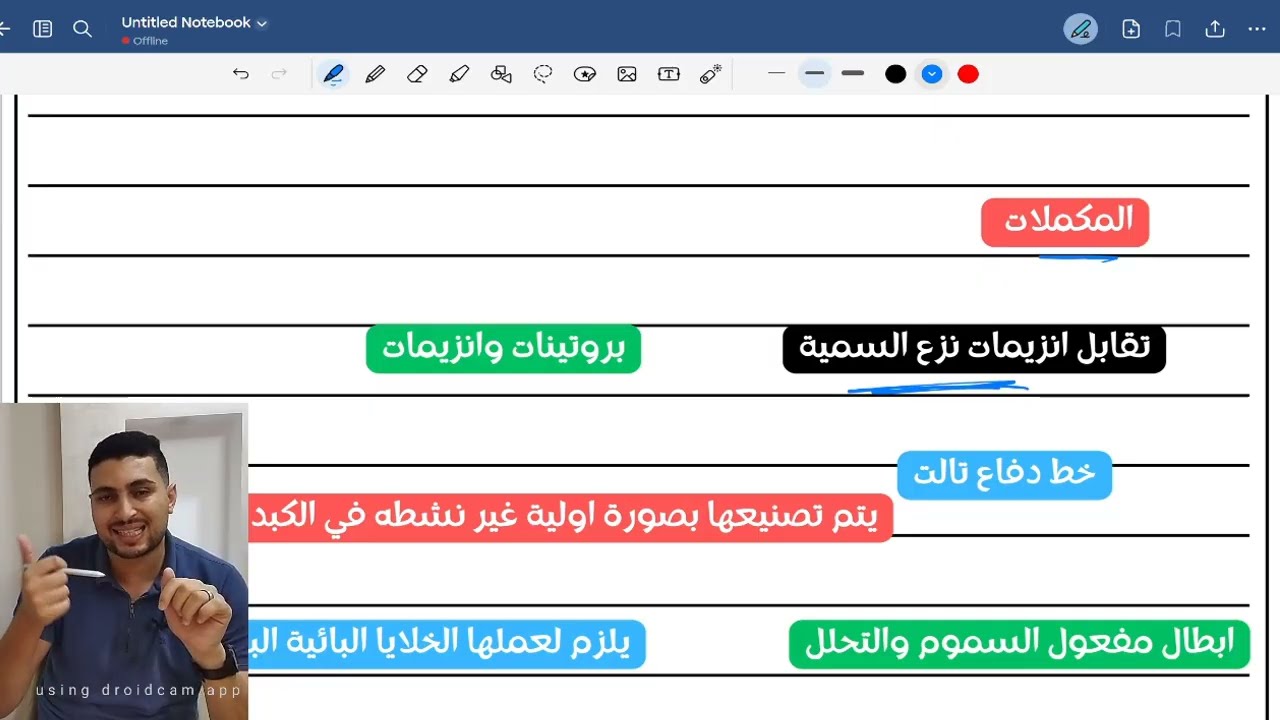The width and height of the screenshot is (1280, 720).
Task: Select the eraser tool
Action: click(417, 74)
